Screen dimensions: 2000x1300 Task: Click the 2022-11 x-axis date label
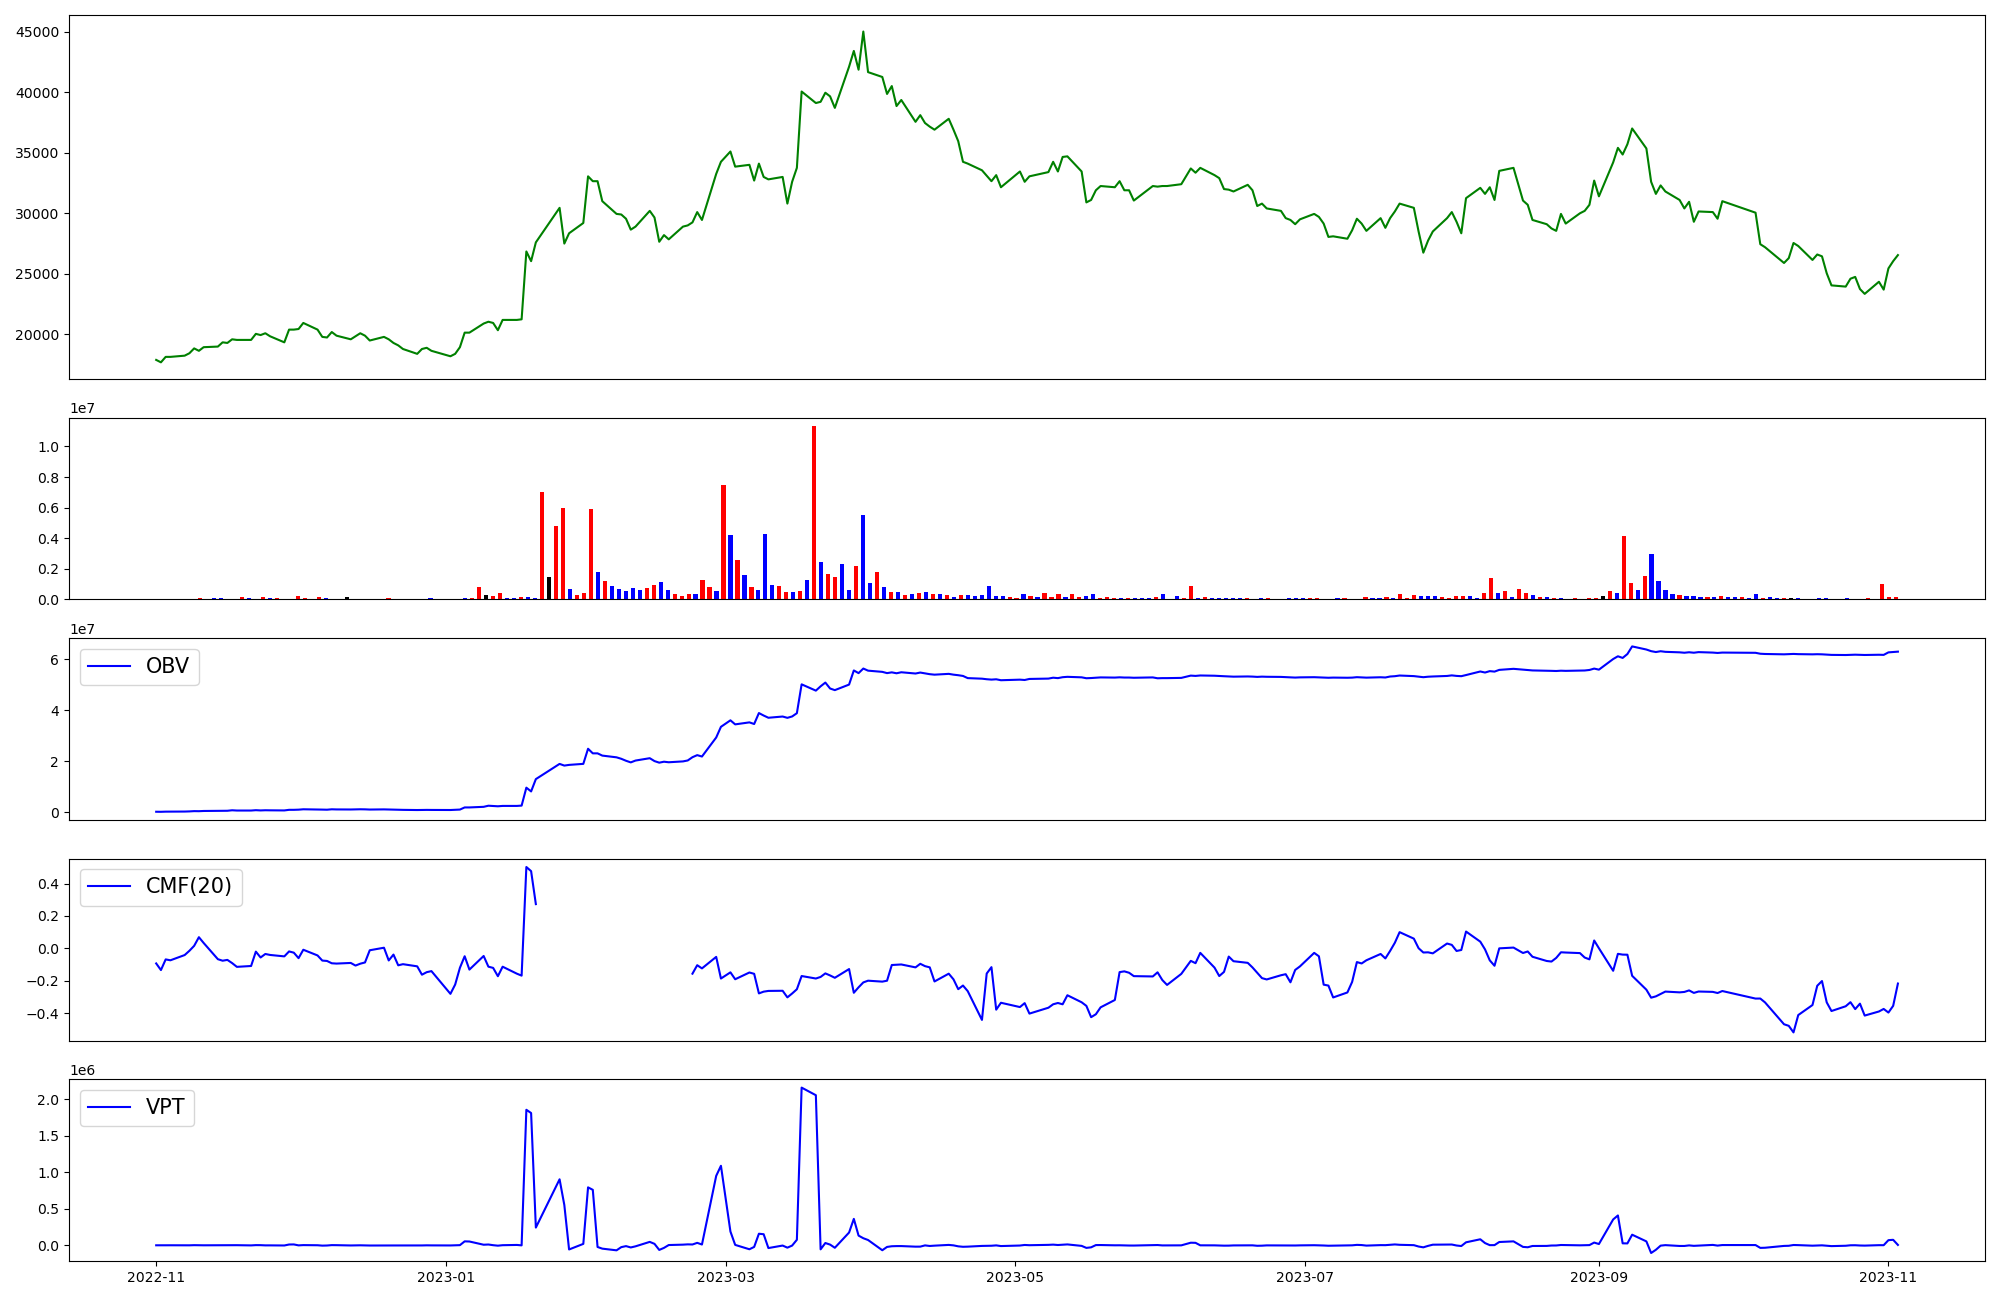(x=156, y=1277)
